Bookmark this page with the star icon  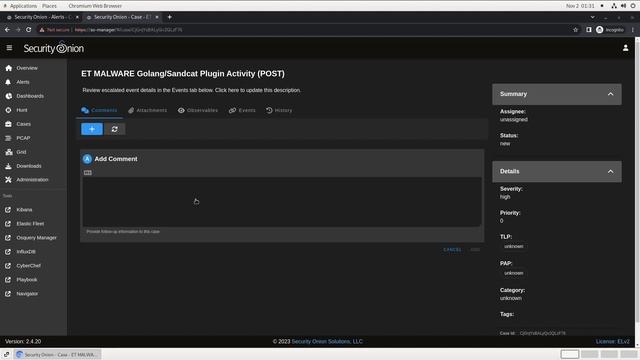click(576, 30)
